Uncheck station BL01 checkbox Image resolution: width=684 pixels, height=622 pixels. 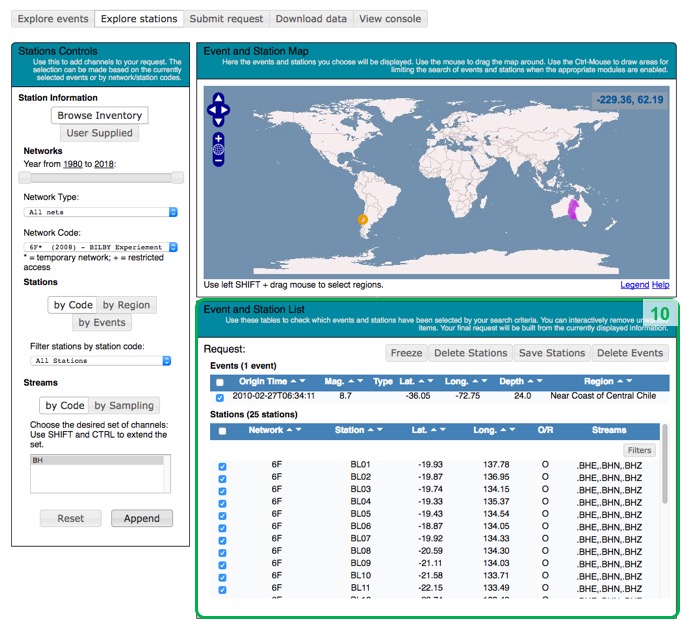coord(222,465)
